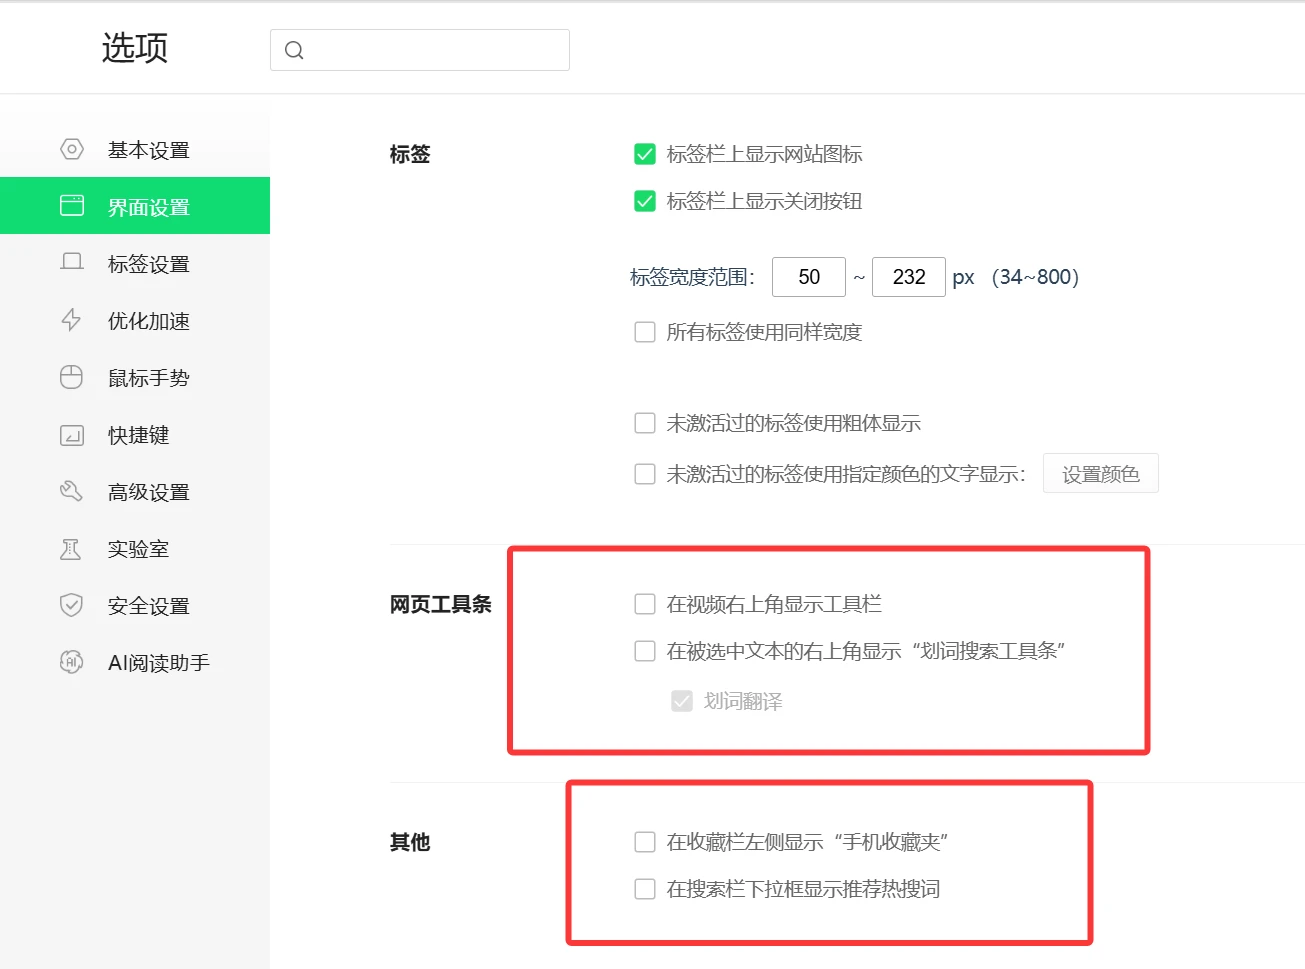Image resolution: width=1305 pixels, height=969 pixels.
Task: Enable 所有标签使用同样宽度 checkbox
Action: pyautogui.click(x=645, y=332)
